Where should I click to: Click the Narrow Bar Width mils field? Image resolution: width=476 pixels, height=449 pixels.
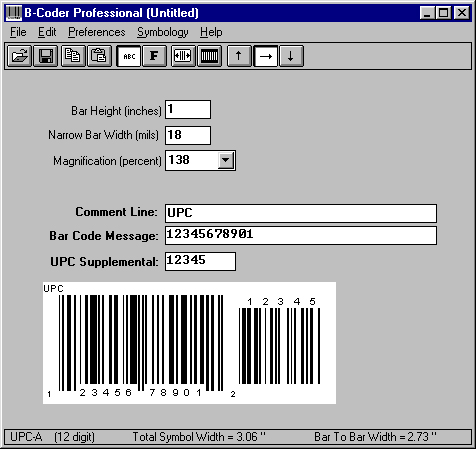188,135
